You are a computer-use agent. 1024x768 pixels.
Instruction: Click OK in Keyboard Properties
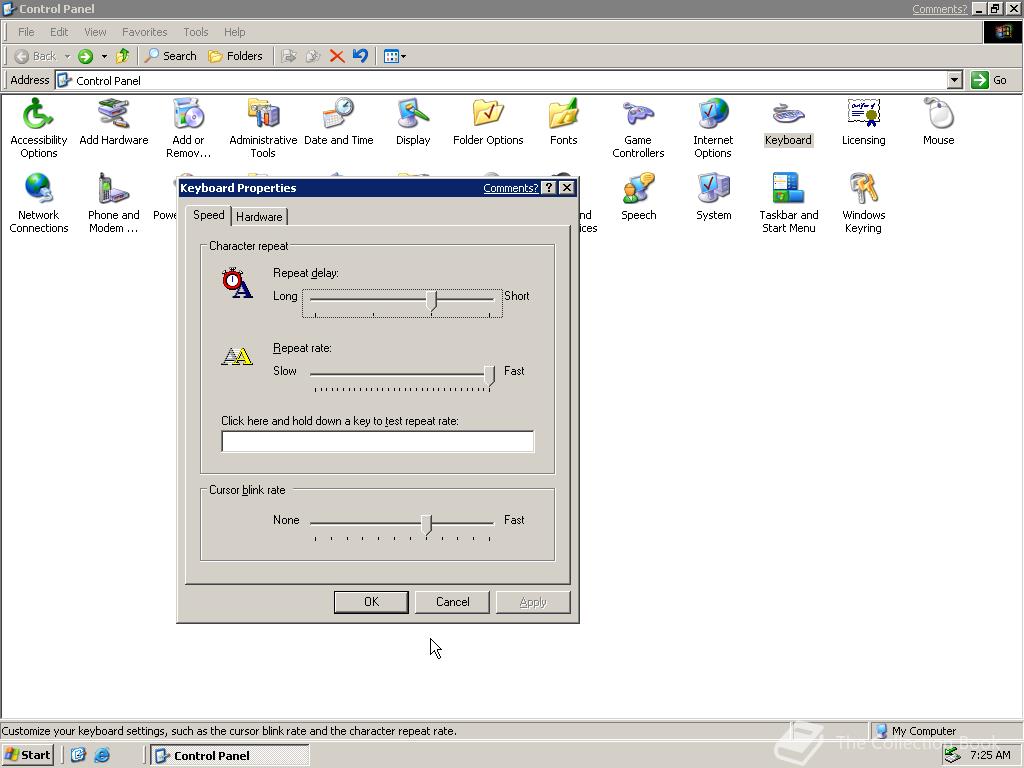click(x=371, y=602)
